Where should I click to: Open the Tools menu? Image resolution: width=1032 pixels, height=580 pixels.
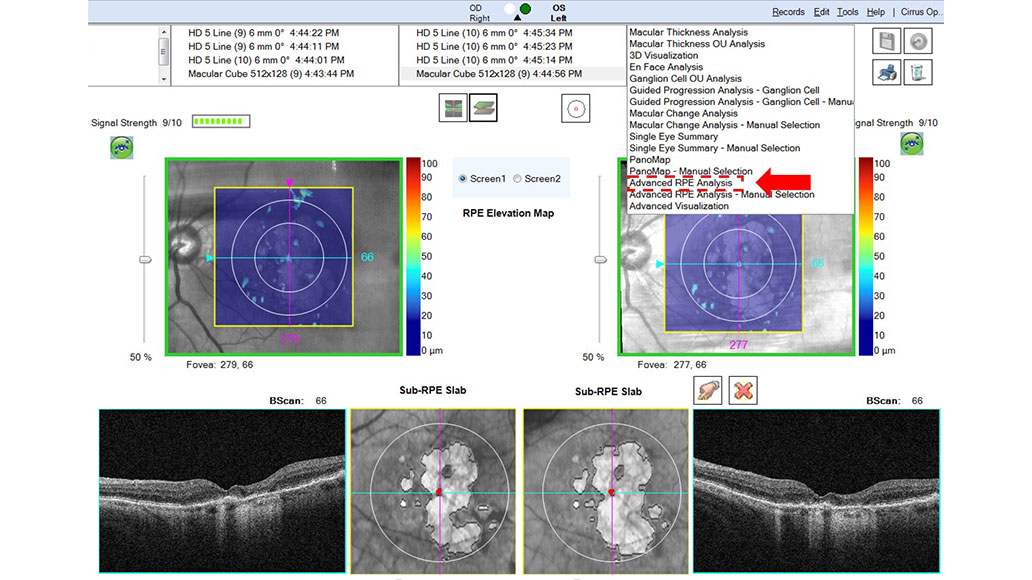[847, 11]
